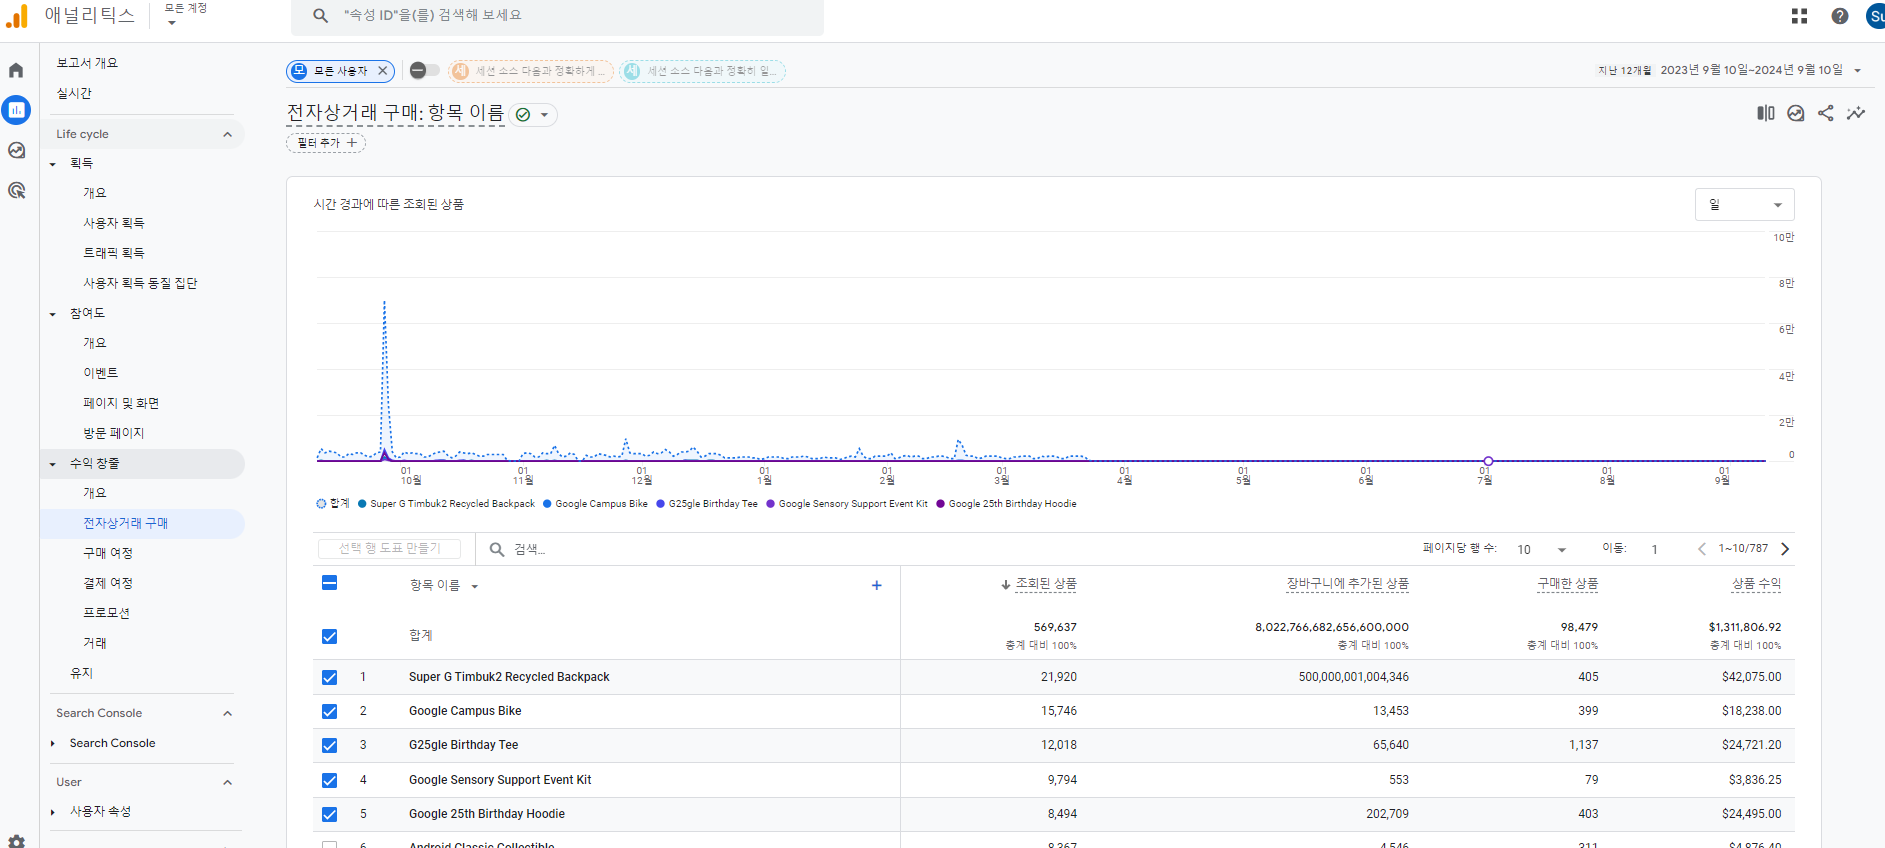Select 트래픽 획득 report
The width and height of the screenshot is (1885, 848).
pos(114,253)
